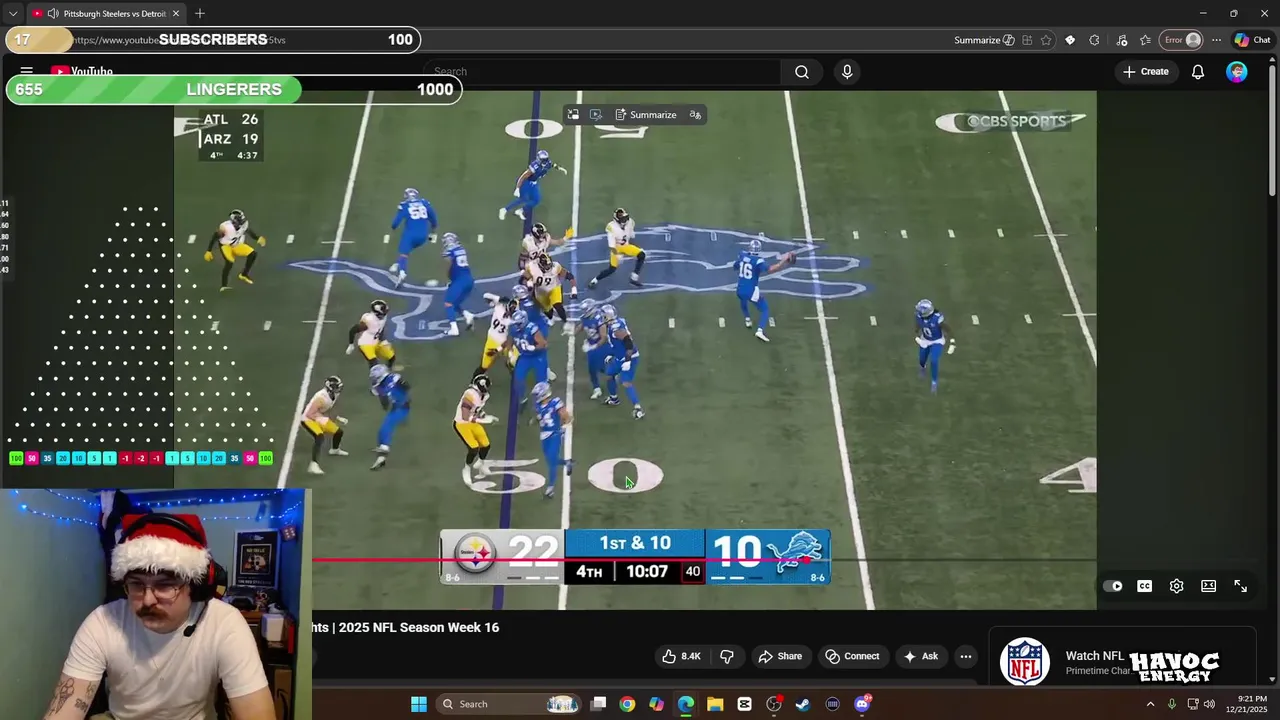Open the more actions ellipsis under the video
This screenshot has height=720, width=1280.
[966, 656]
